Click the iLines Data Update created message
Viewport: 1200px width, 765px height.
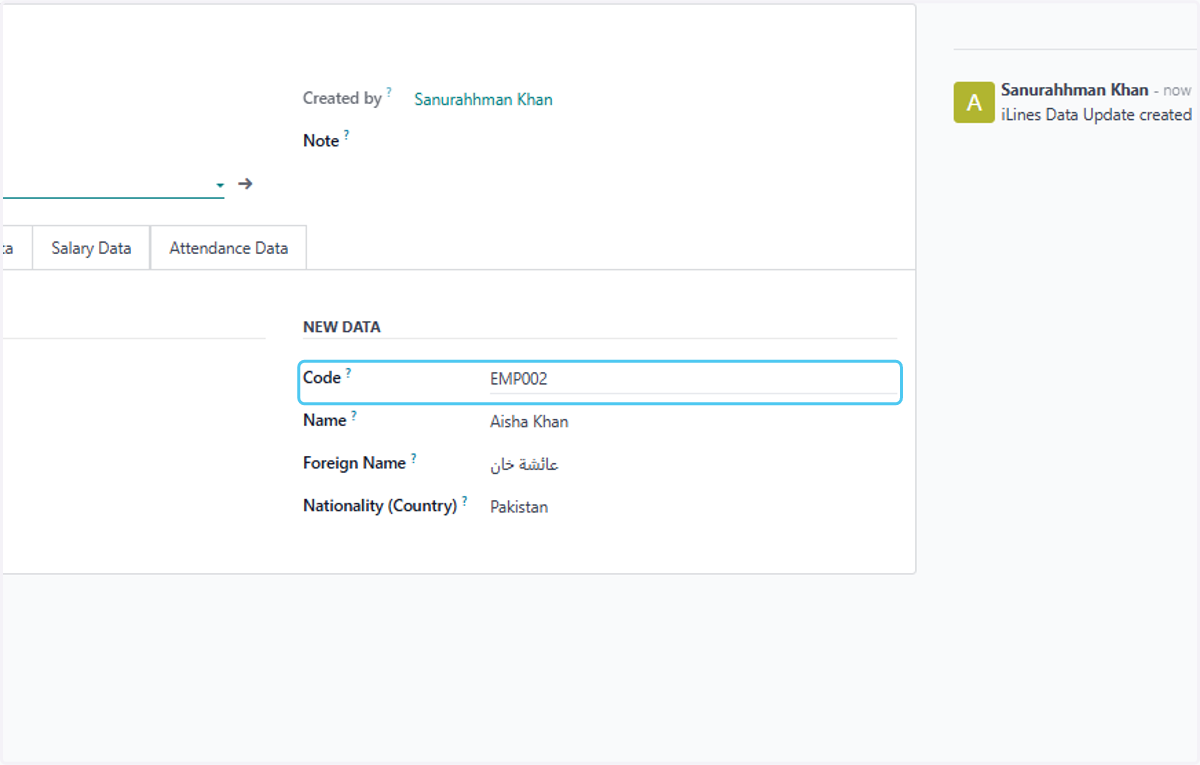click(1096, 115)
